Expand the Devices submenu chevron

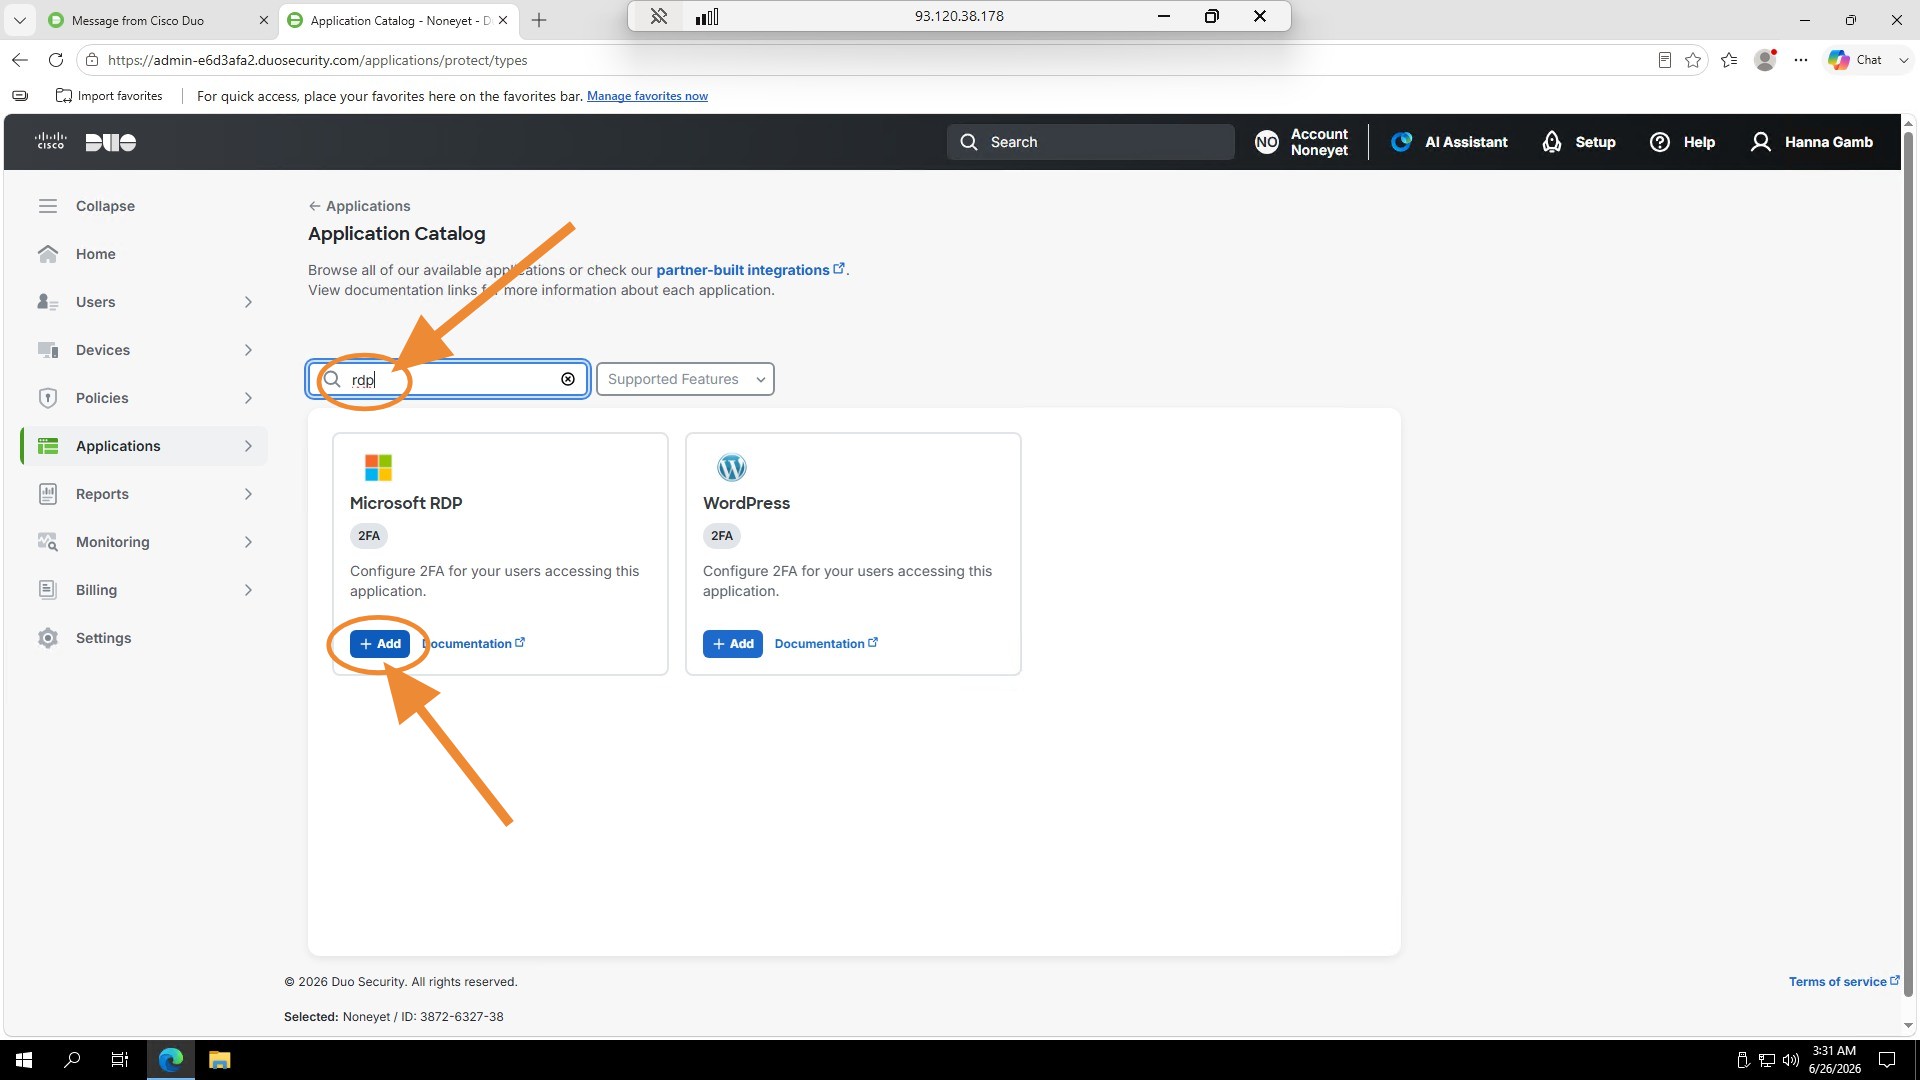point(248,350)
